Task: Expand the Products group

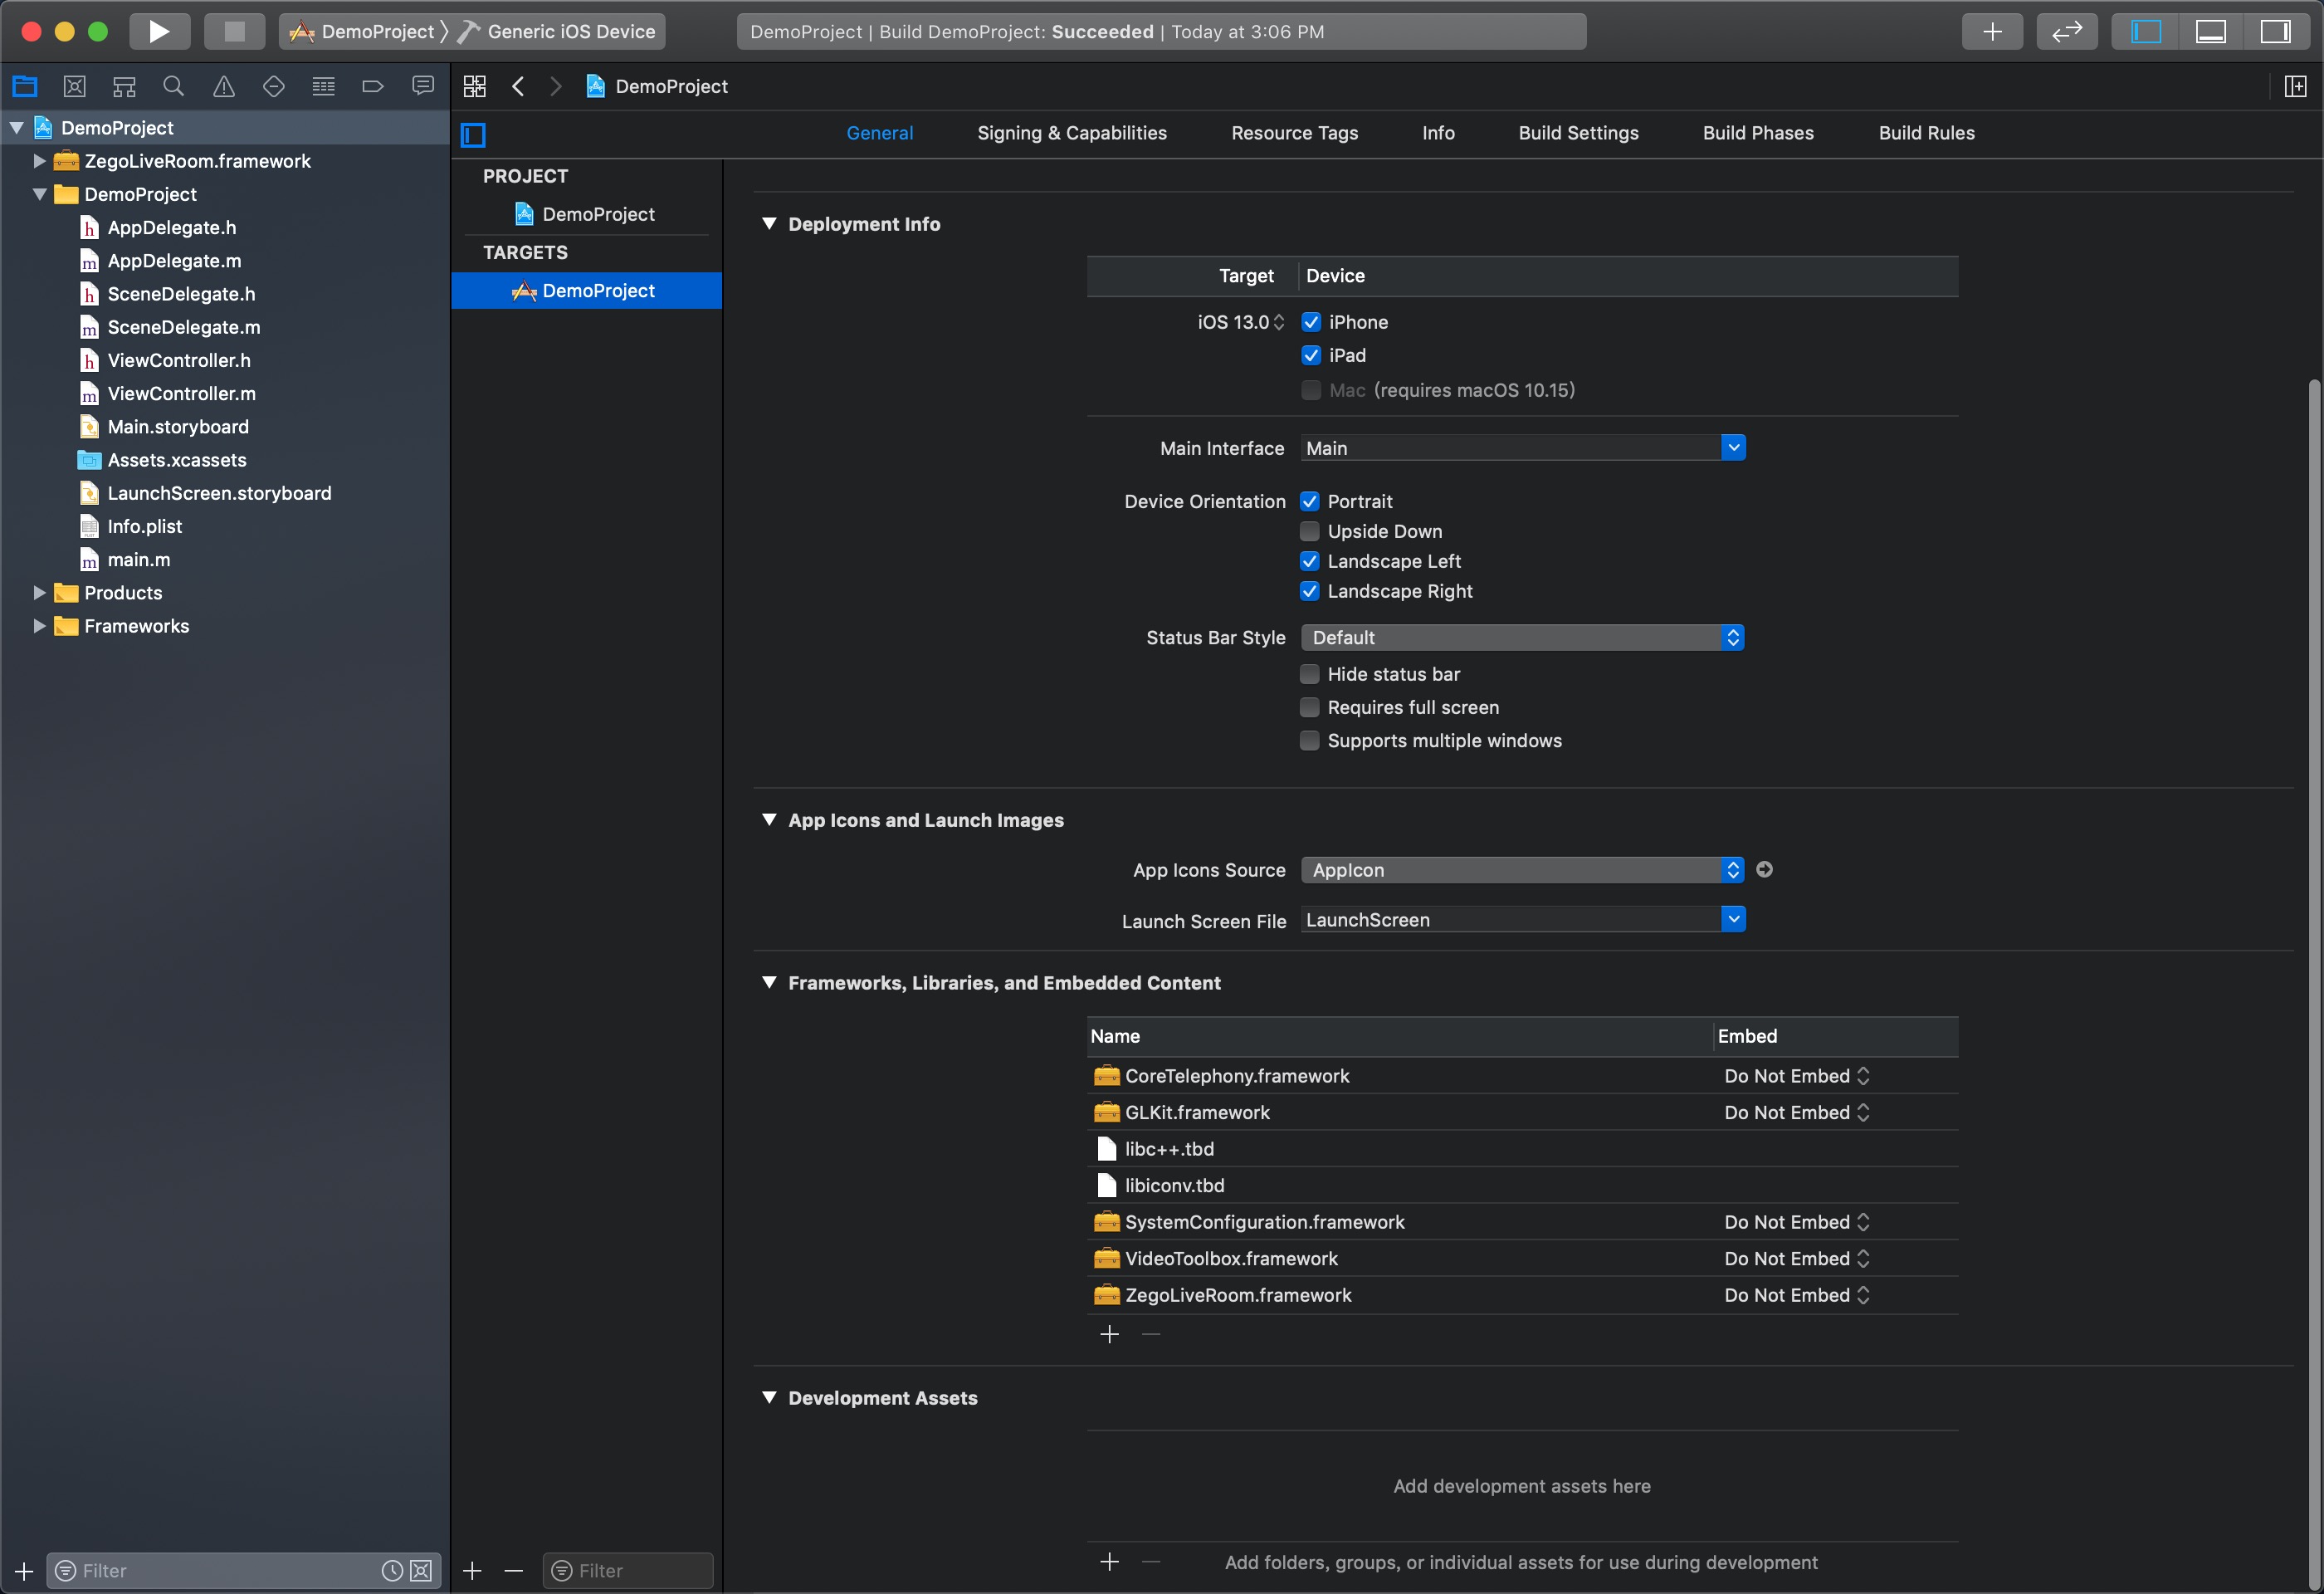Action: click(x=39, y=593)
